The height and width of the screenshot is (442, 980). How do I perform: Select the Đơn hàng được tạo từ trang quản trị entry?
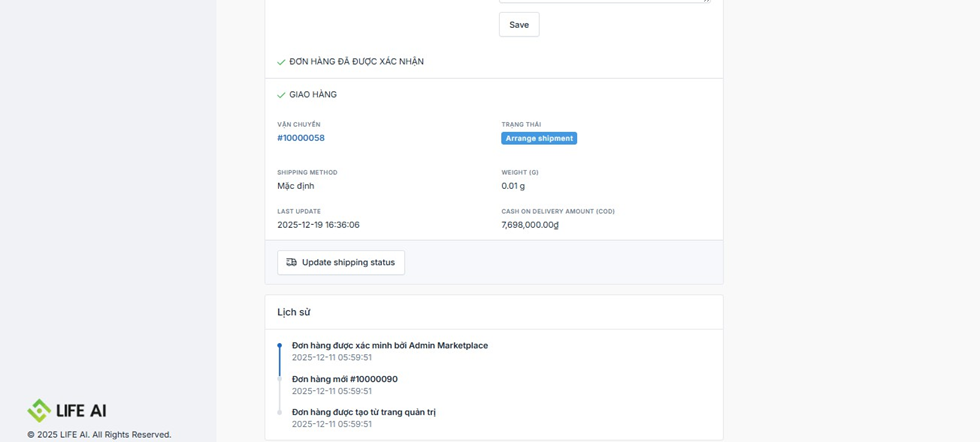[x=363, y=412]
